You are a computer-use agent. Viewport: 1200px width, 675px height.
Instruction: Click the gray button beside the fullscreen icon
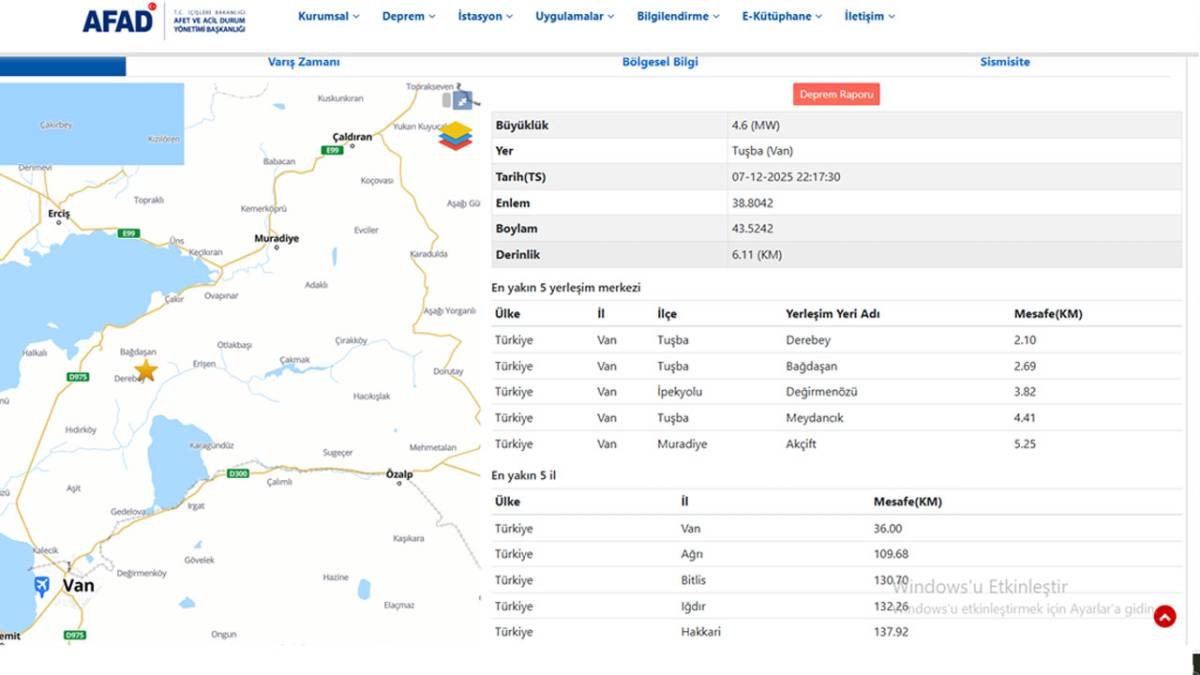[446, 100]
